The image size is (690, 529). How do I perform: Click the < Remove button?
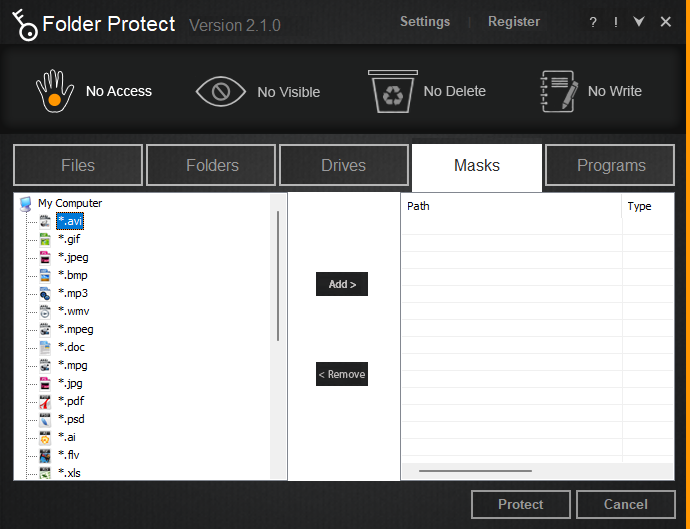pos(342,374)
